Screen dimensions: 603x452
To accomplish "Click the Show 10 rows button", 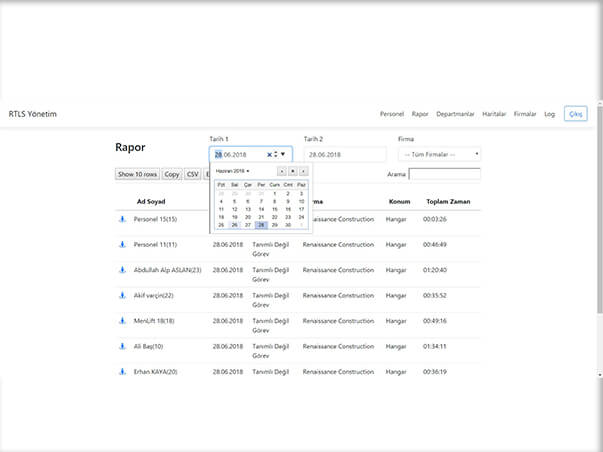I will point(137,174).
